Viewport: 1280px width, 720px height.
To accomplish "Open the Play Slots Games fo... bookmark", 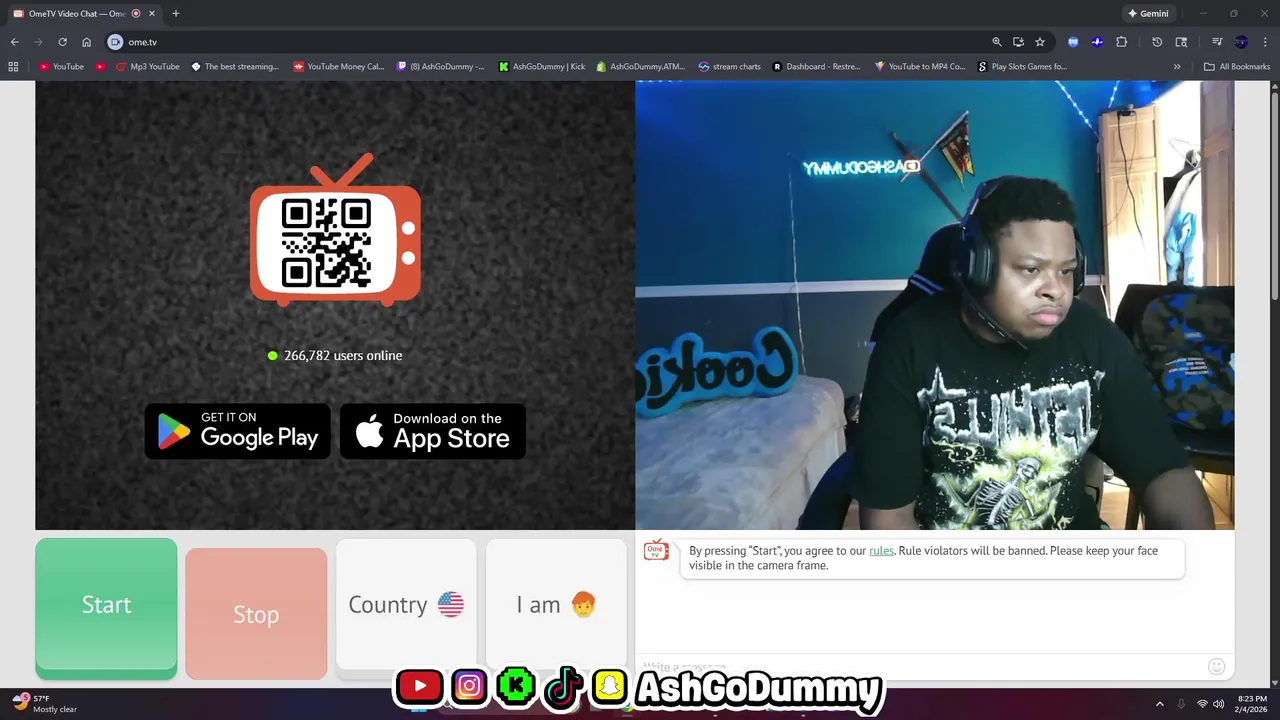I will pos(1022,67).
